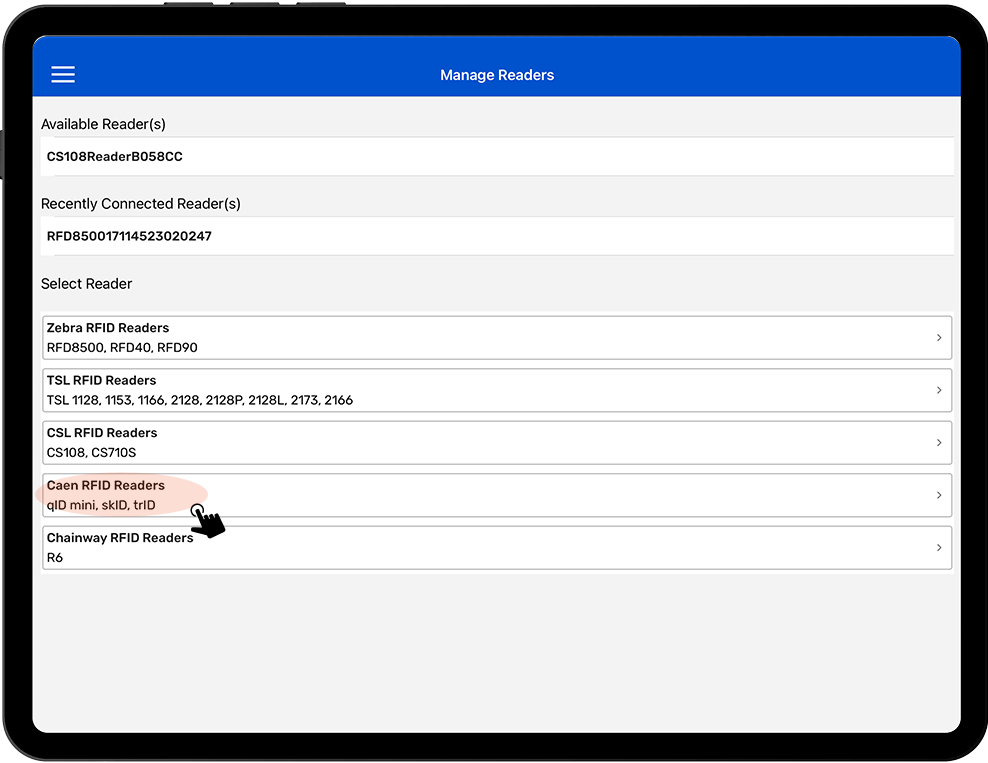The width and height of the screenshot is (988, 763).
Task: Click the arrow icon beside TSL RFID Readers
Action: (x=938, y=390)
